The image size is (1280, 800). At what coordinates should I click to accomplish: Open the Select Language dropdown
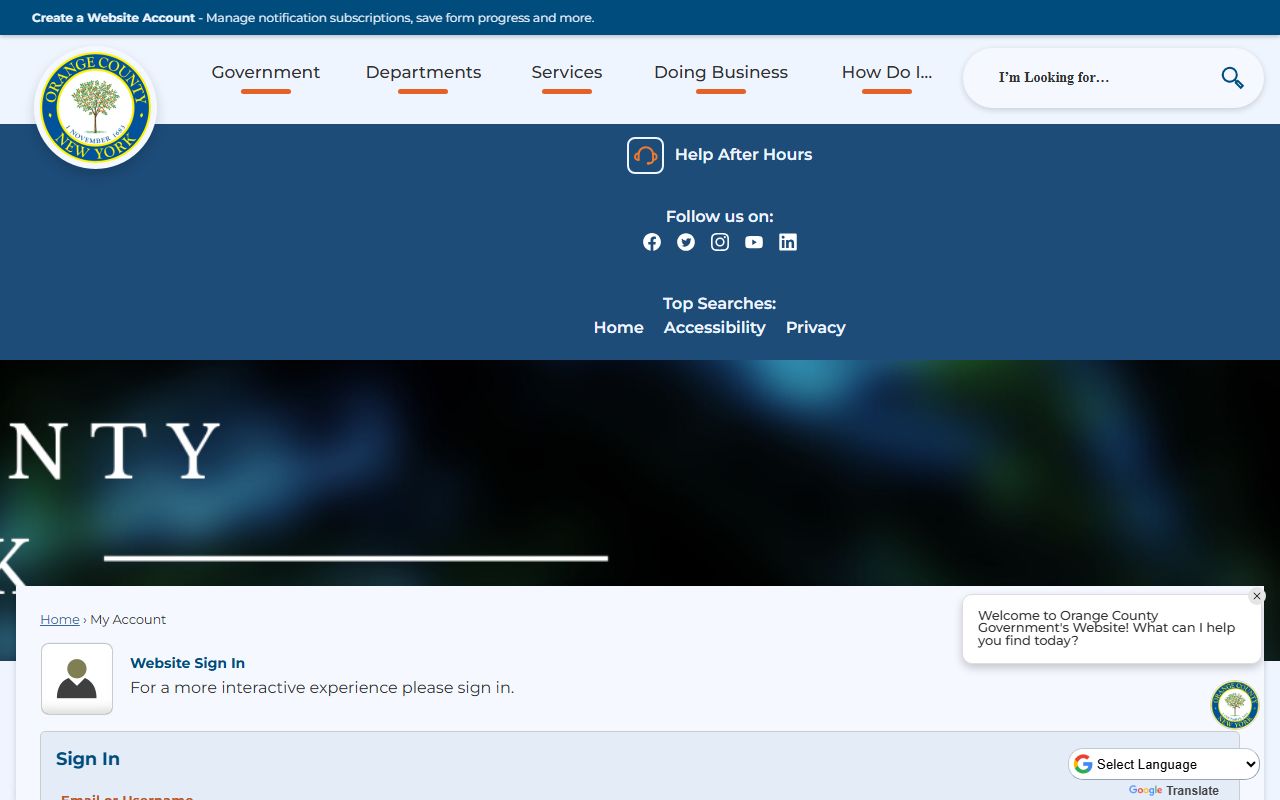1165,764
